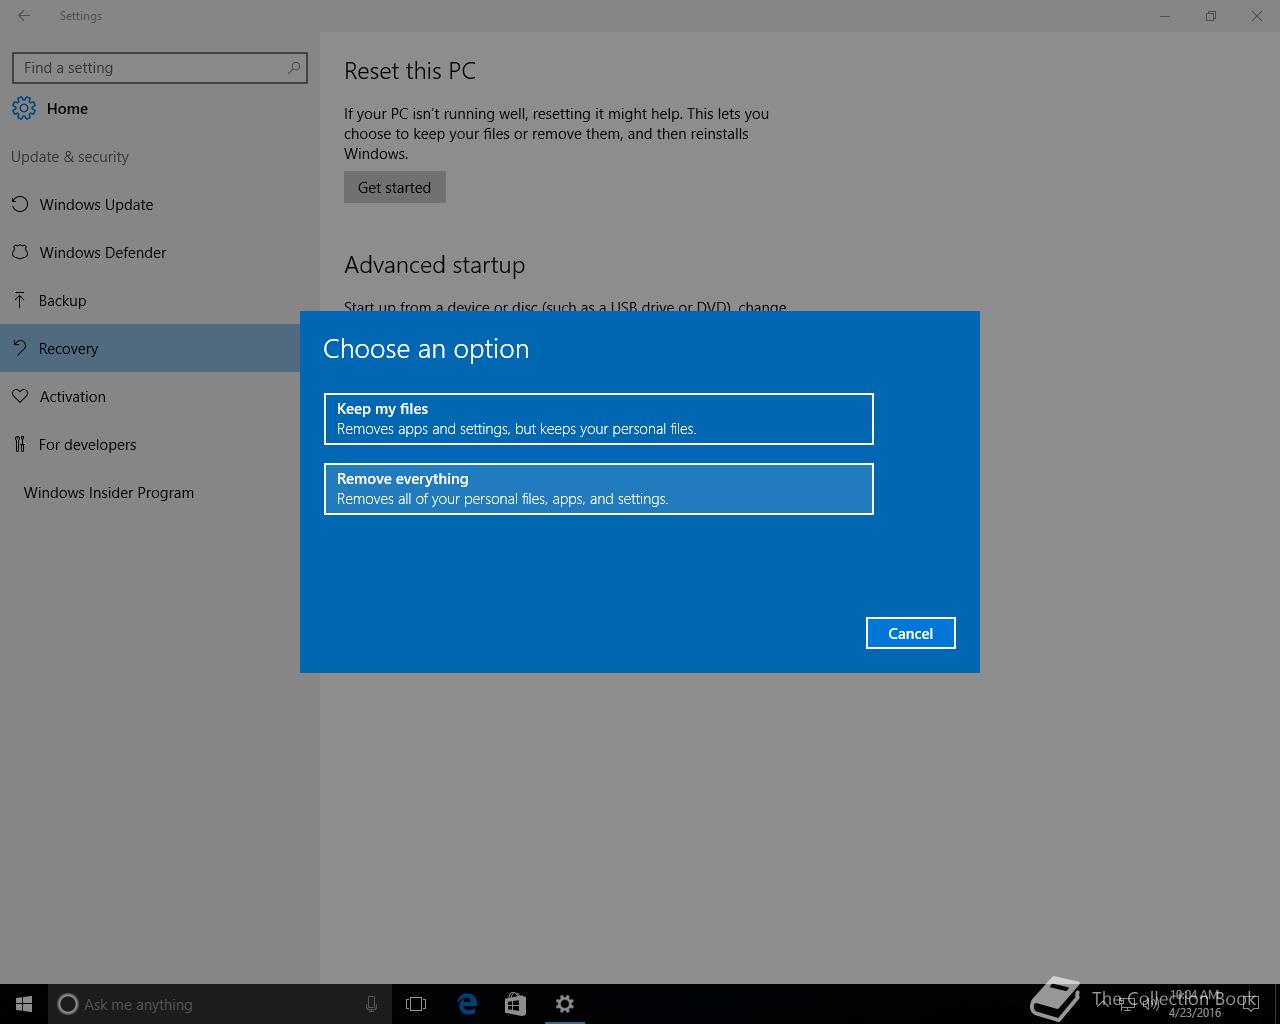
Task: Open Task View from taskbar
Action: (x=416, y=1004)
